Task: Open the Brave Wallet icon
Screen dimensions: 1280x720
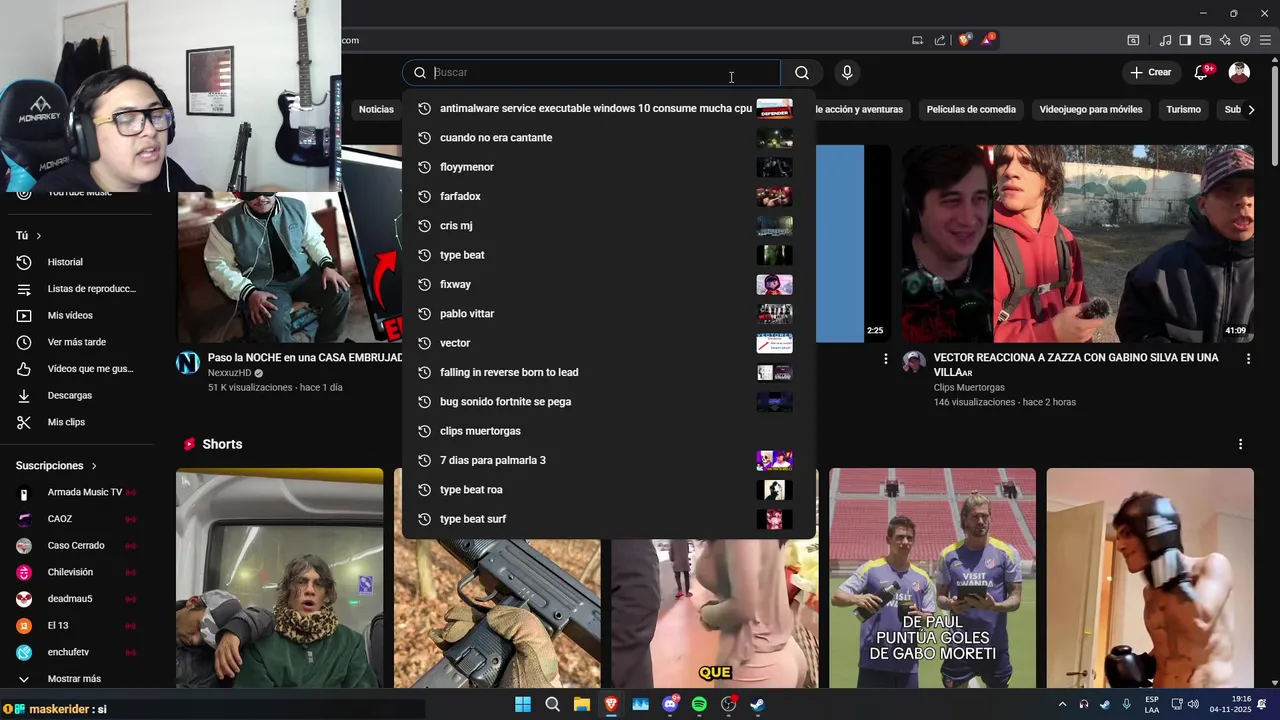Action: [1205, 40]
